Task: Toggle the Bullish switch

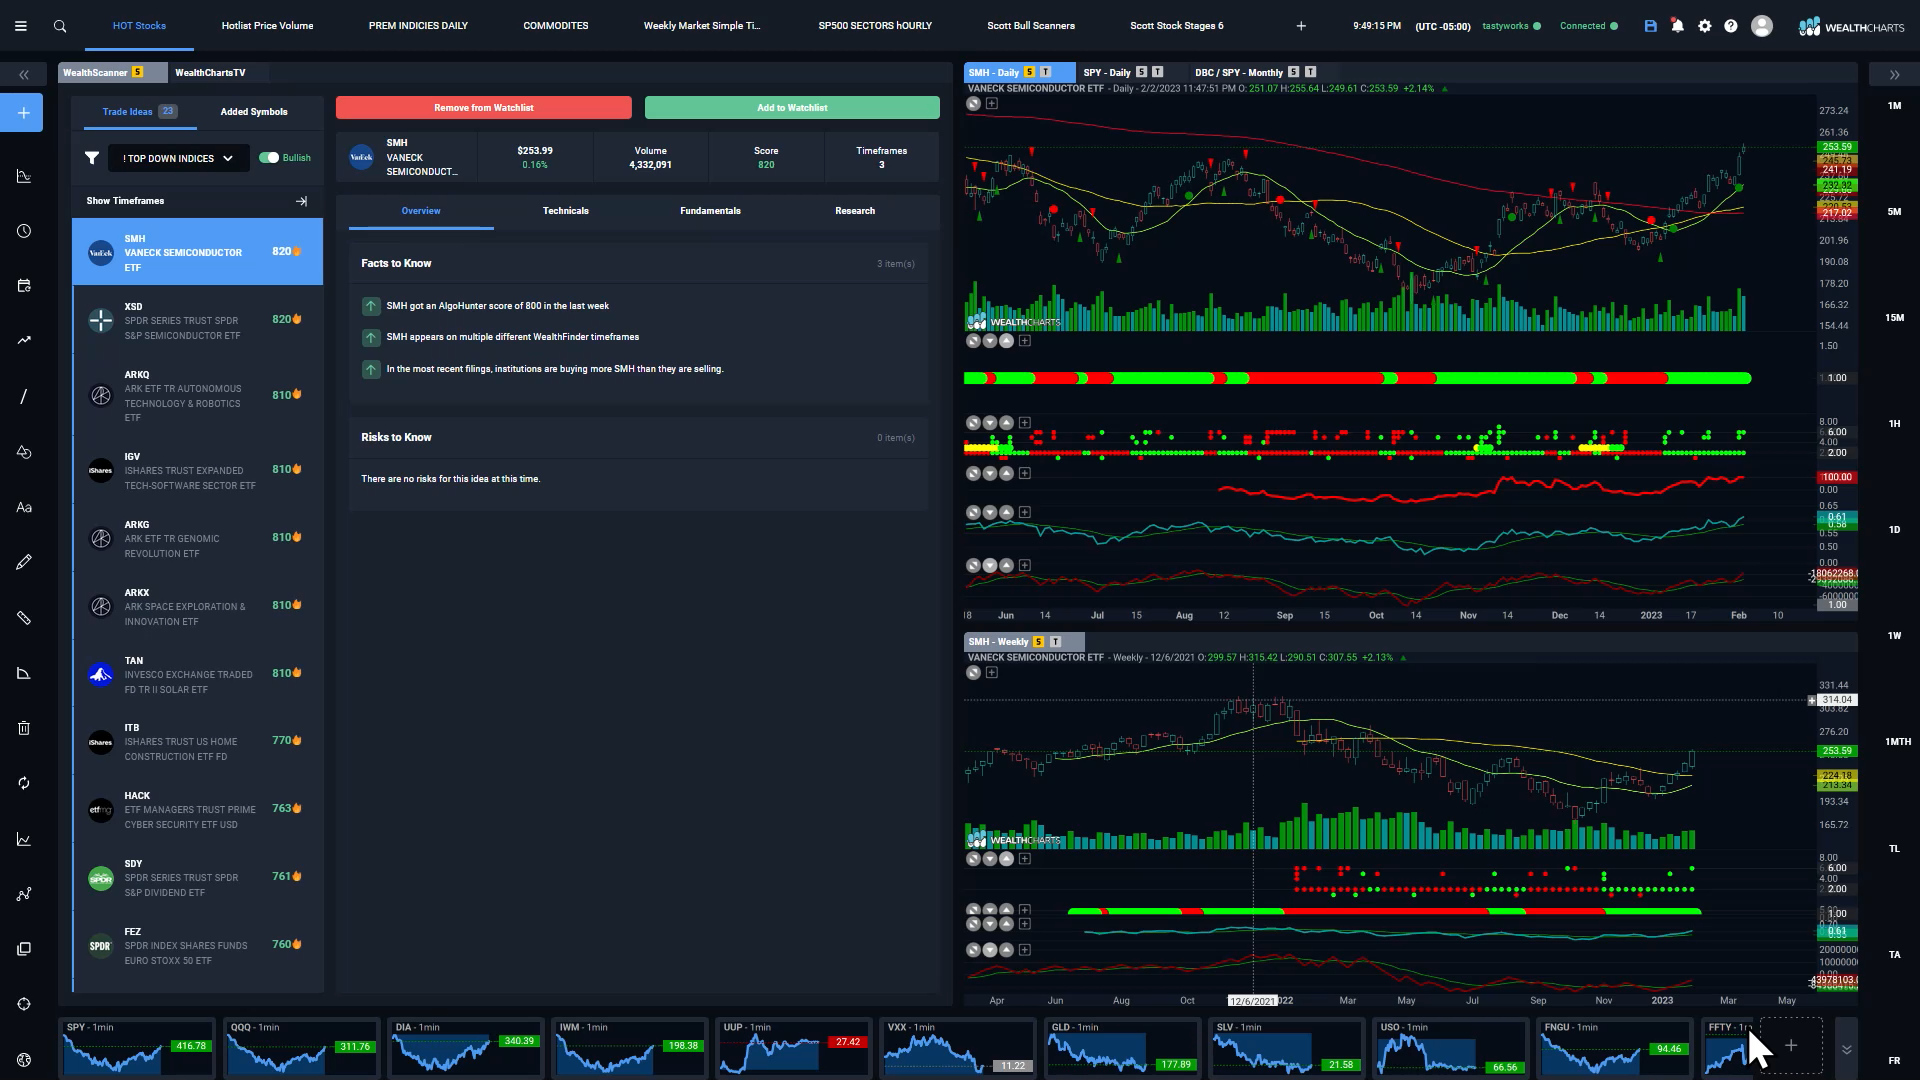Action: 269,158
